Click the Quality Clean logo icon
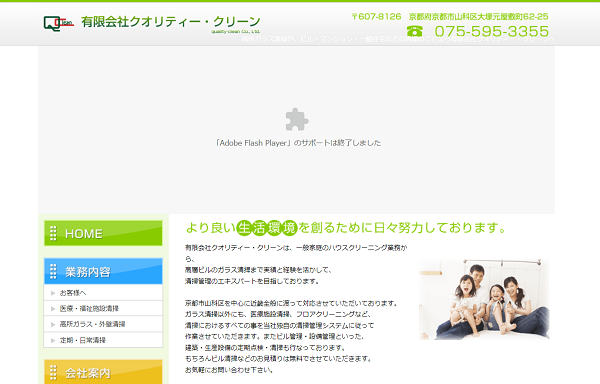 (x=58, y=23)
